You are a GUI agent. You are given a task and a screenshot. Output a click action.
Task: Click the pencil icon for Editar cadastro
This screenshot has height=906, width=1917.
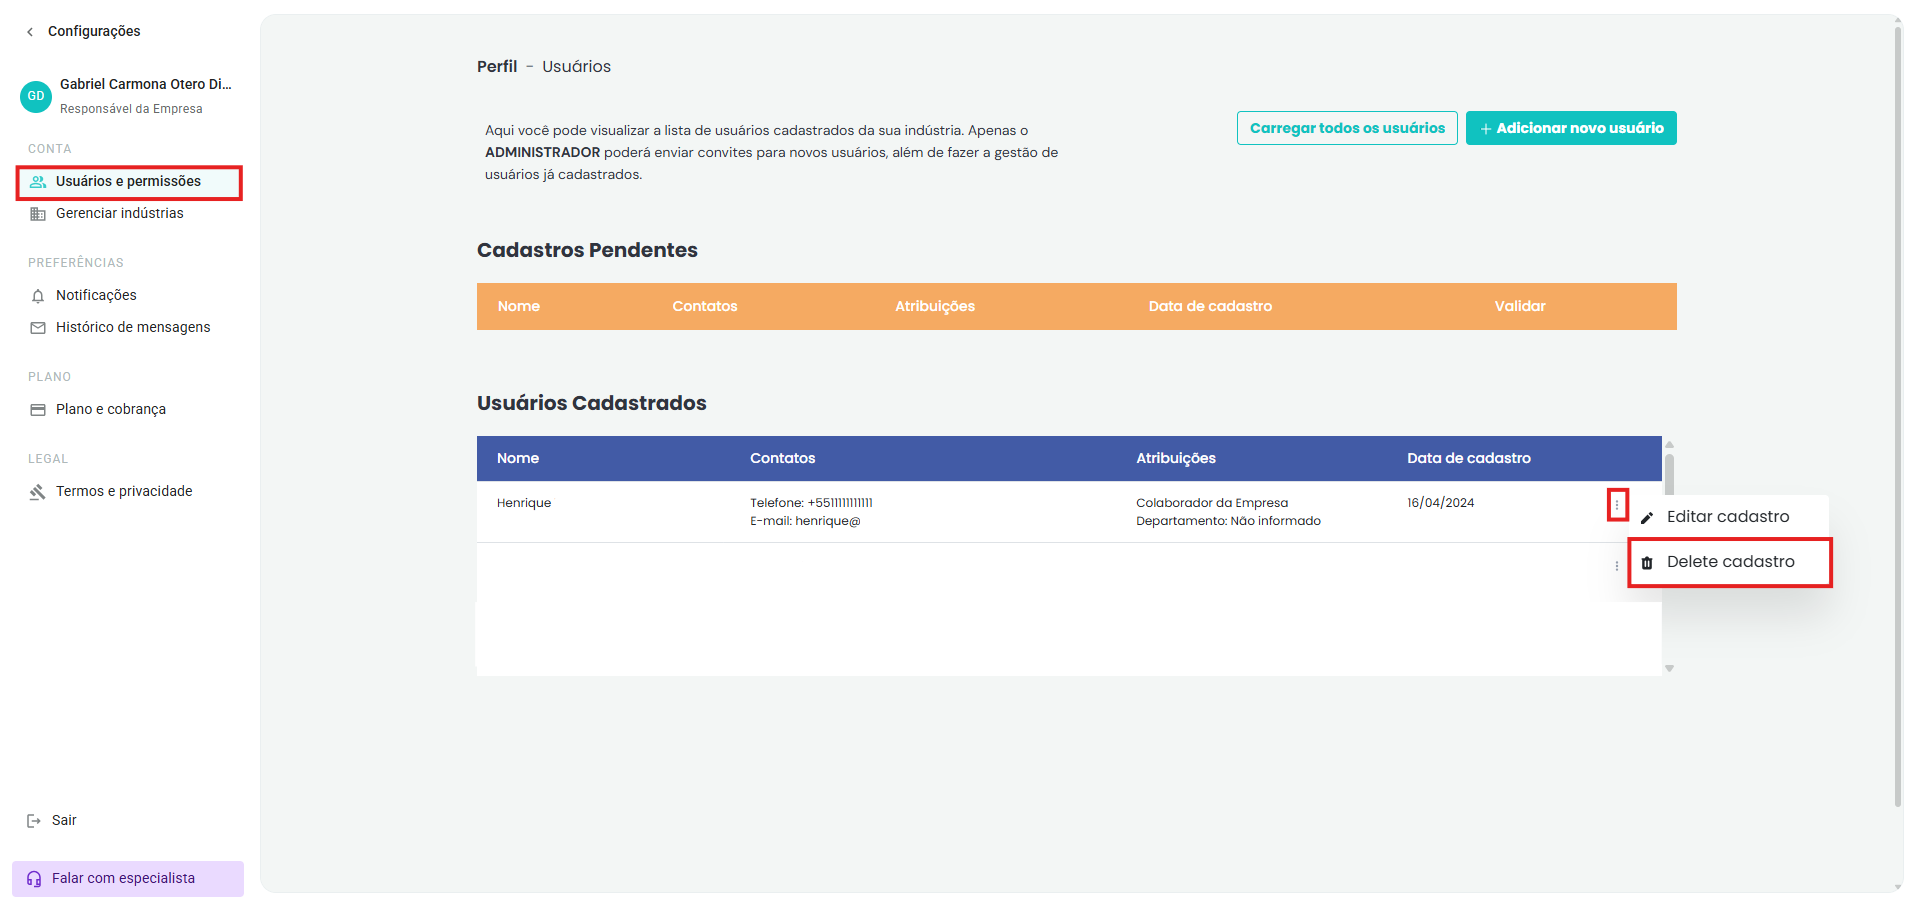[1647, 518]
